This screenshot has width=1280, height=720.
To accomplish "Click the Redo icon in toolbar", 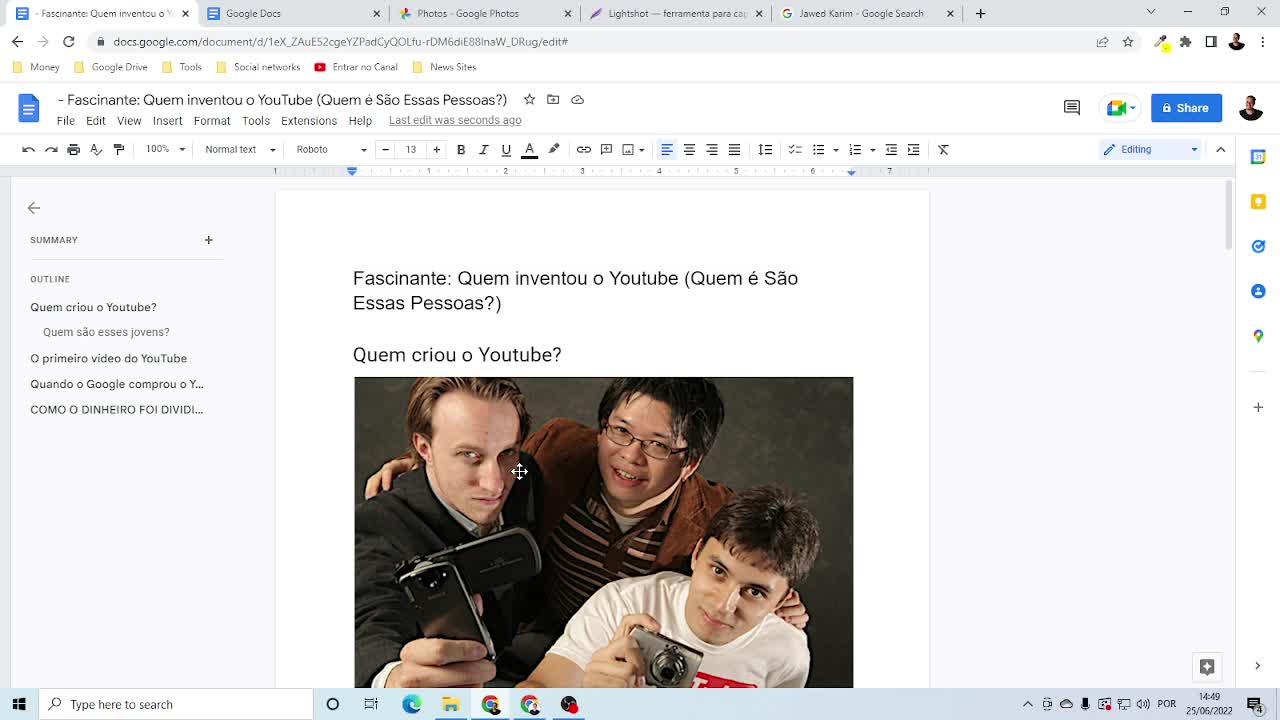I will 51,149.
